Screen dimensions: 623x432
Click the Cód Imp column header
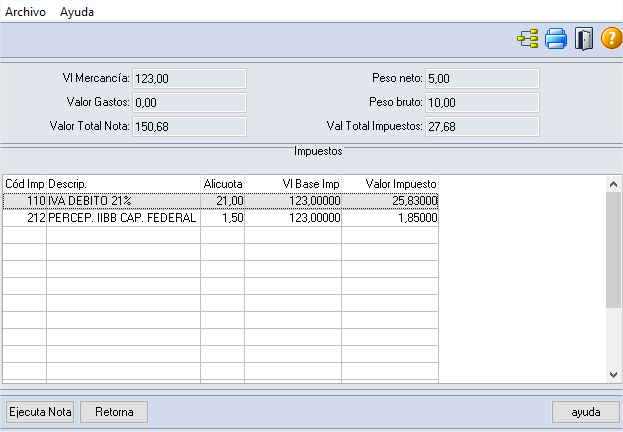pos(25,184)
